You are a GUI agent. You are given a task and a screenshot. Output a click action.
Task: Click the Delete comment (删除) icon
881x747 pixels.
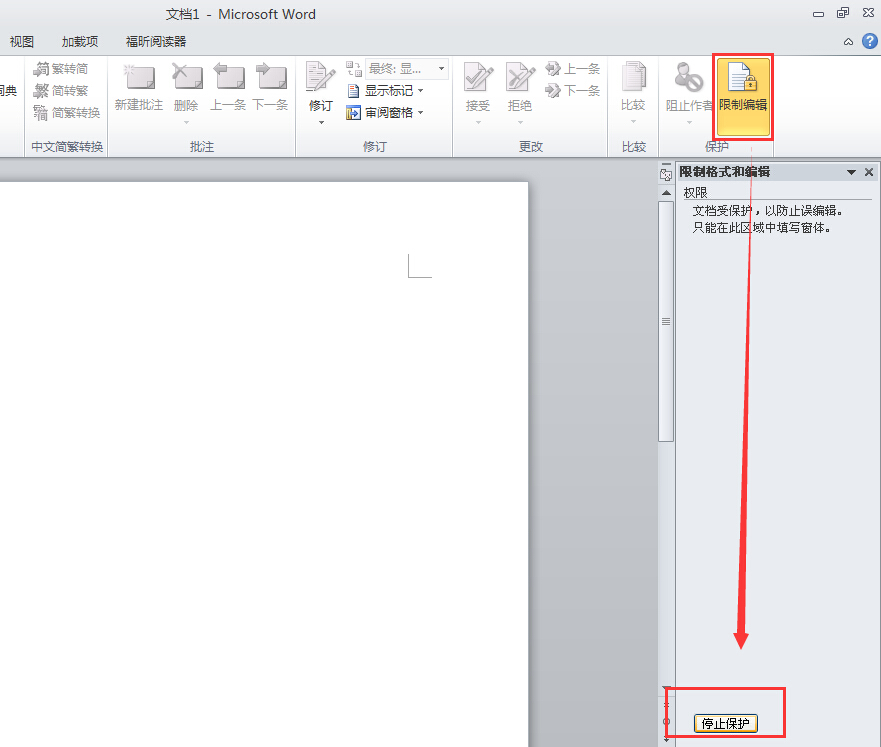point(187,78)
